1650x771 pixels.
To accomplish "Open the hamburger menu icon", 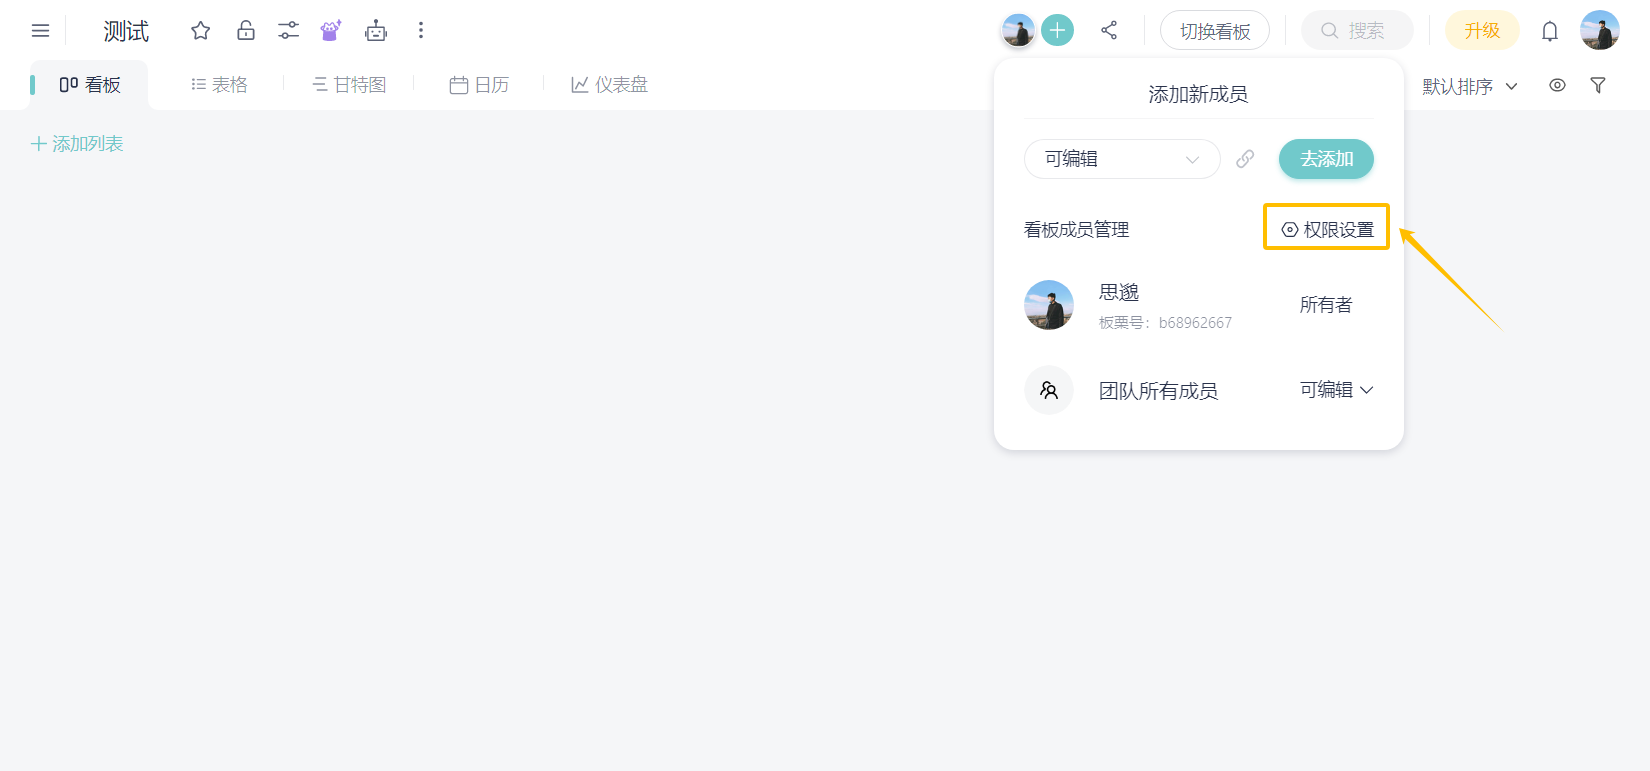I will [x=40, y=31].
